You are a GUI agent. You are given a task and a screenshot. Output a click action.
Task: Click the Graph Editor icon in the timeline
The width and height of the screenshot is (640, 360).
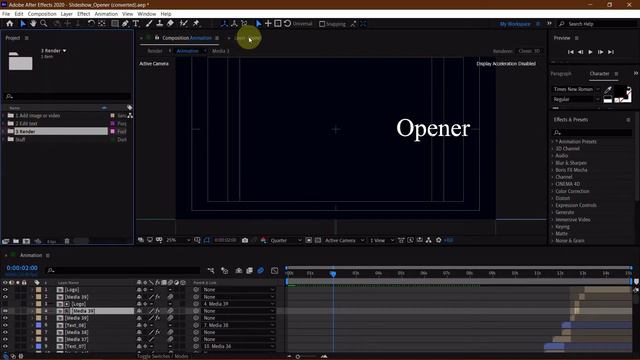click(275, 271)
